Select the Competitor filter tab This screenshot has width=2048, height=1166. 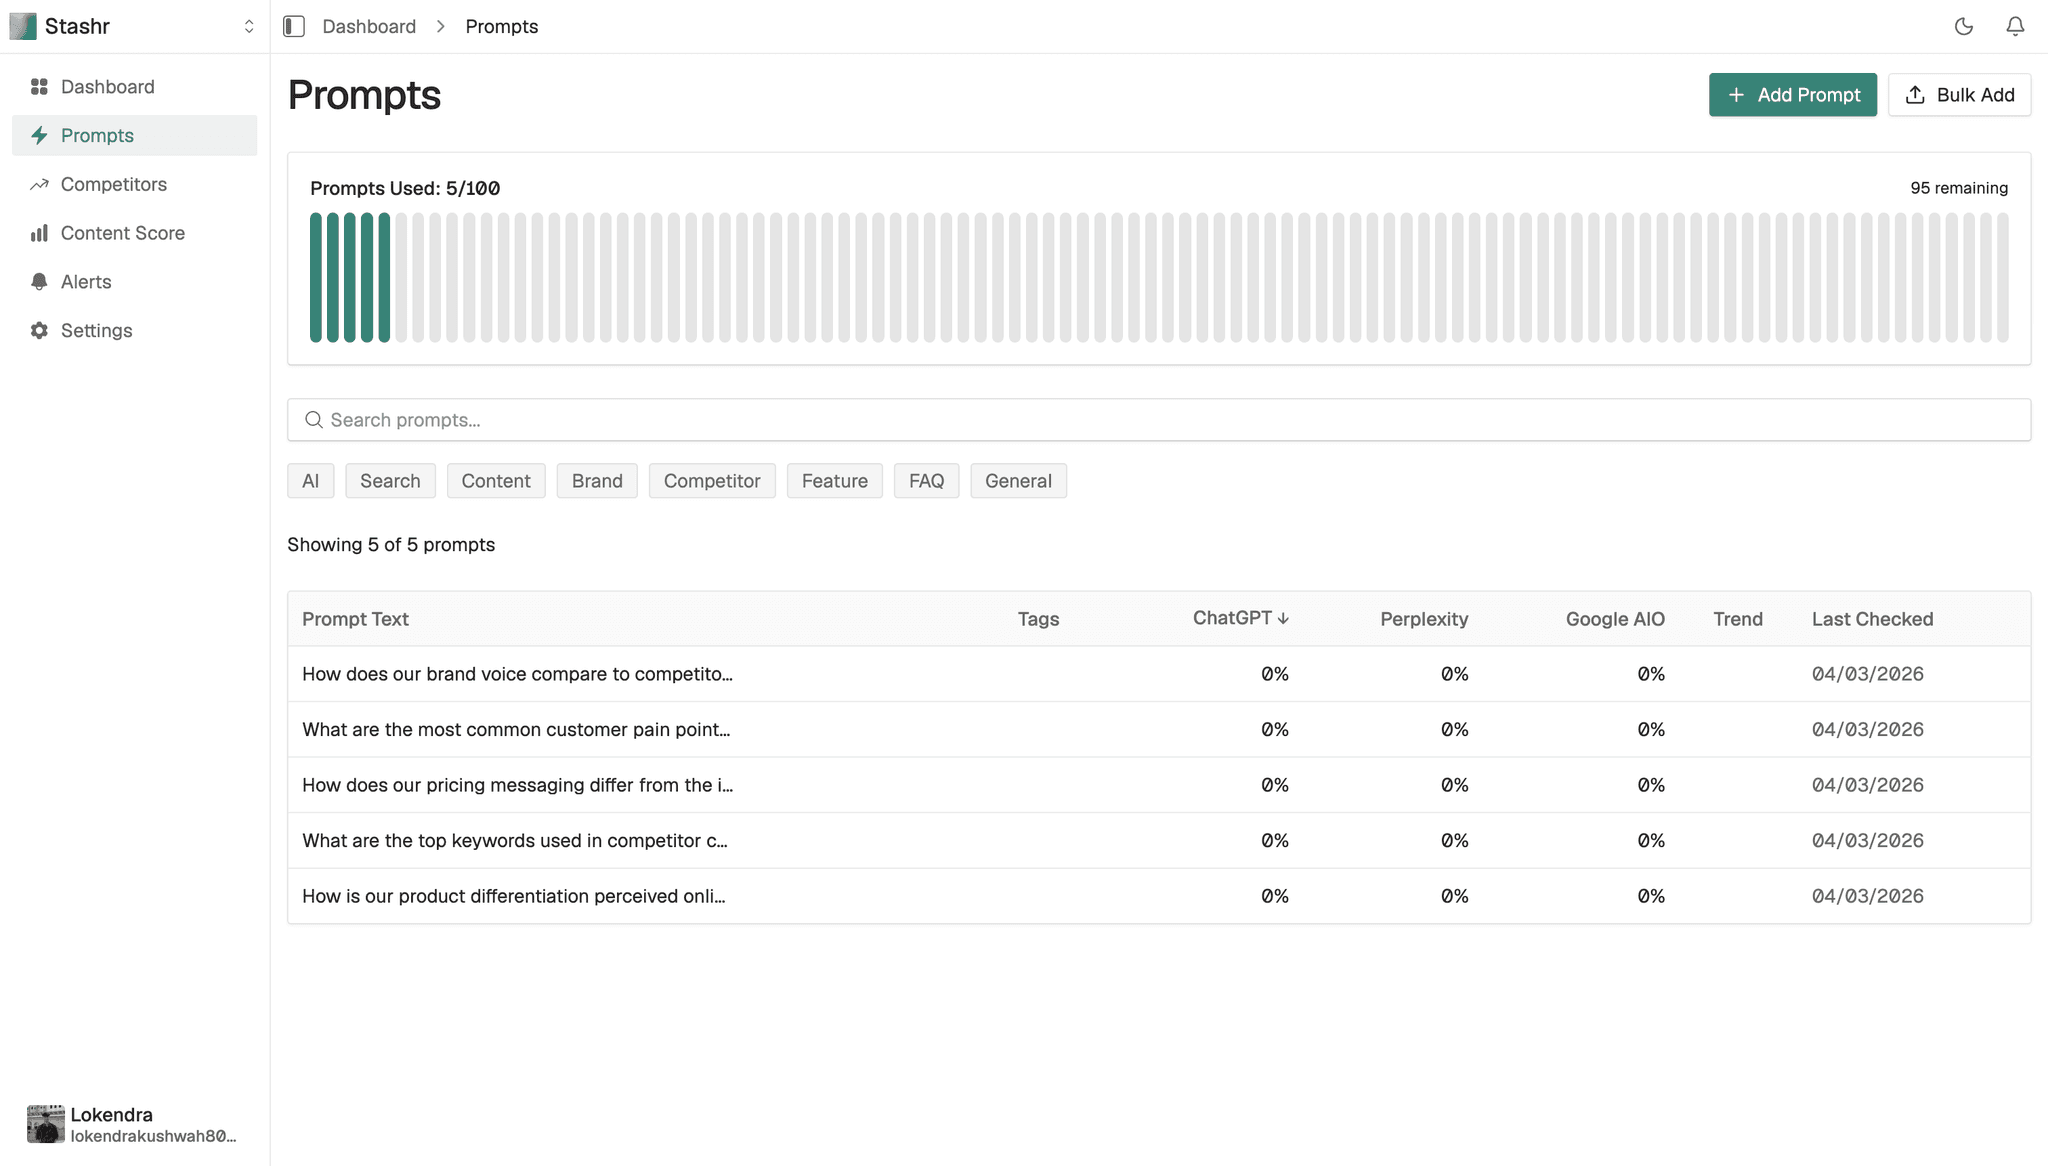pyautogui.click(x=711, y=480)
